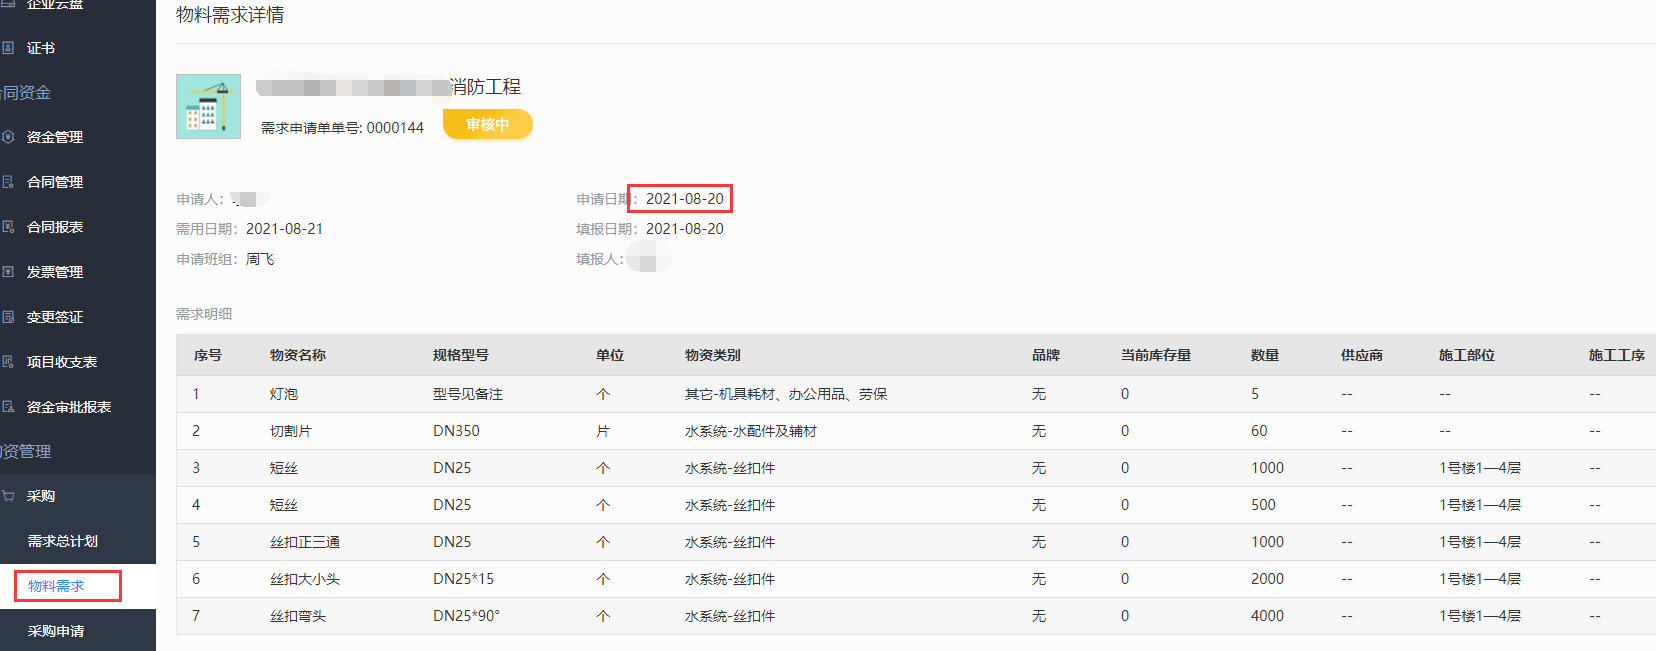This screenshot has width=1656, height=651.
Task: Click the 灯泡 material name cell
Action: click(x=284, y=394)
